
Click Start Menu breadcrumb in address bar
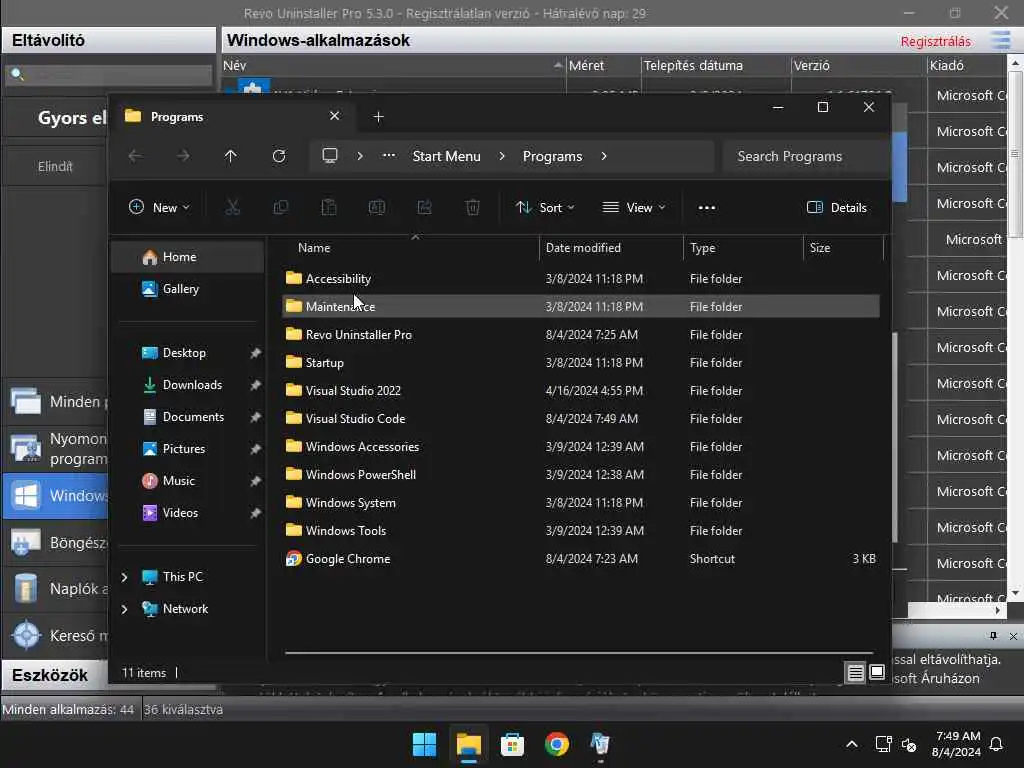[x=447, y=156]
